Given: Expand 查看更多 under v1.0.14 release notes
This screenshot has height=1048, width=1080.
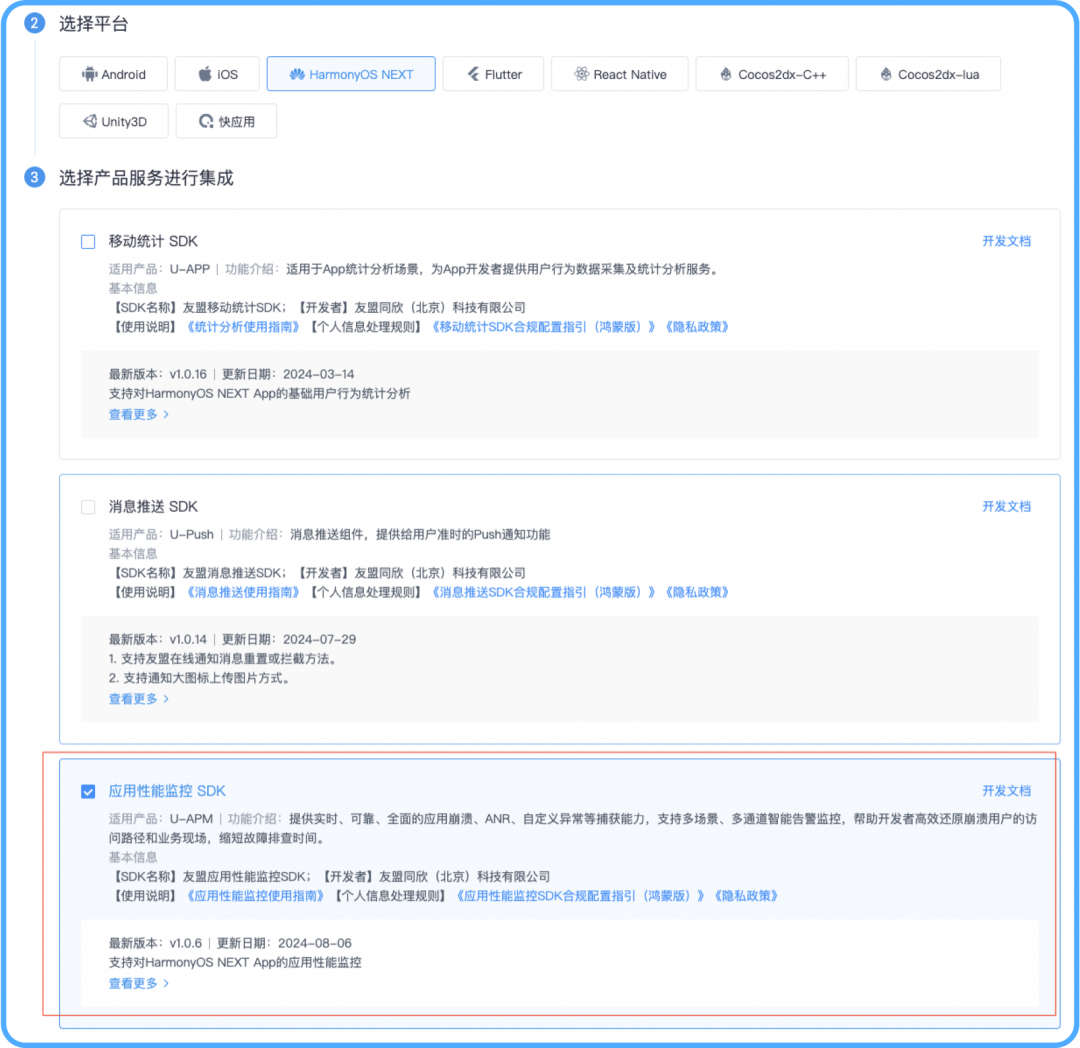Looking at the screenshot, I should [138, 700].
